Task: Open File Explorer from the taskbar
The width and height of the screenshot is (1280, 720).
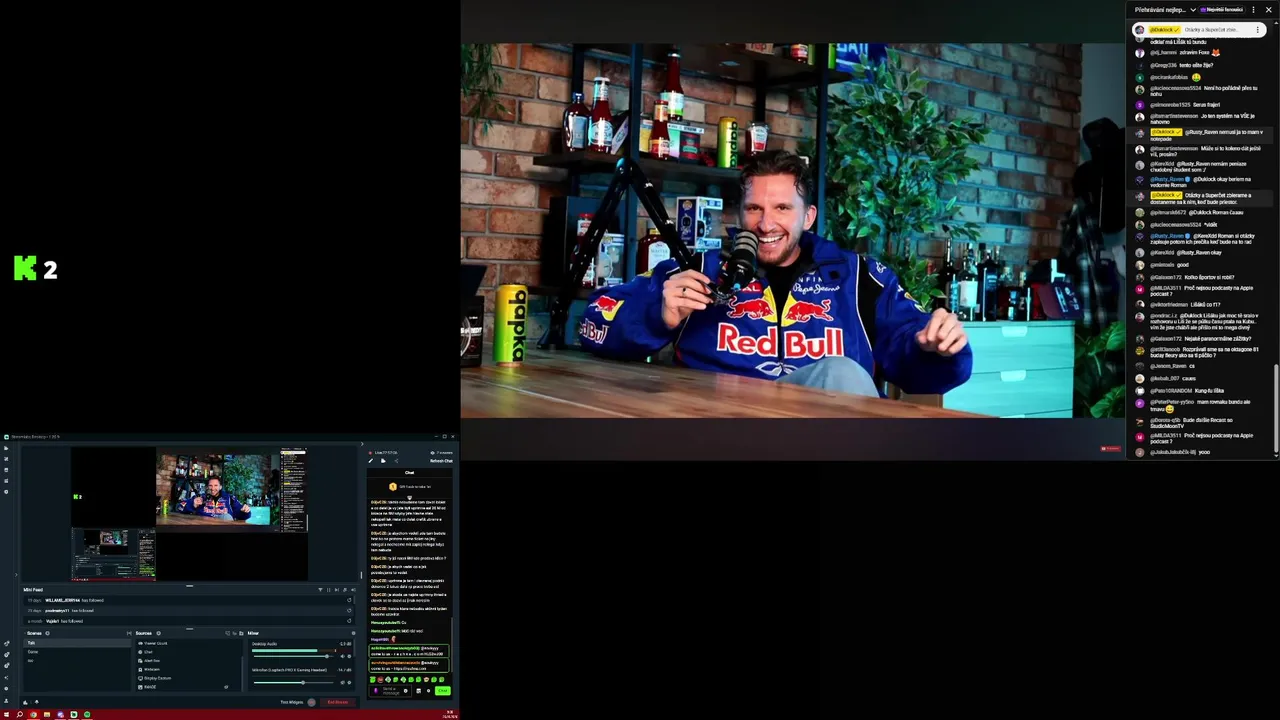Action: (47, 715)
